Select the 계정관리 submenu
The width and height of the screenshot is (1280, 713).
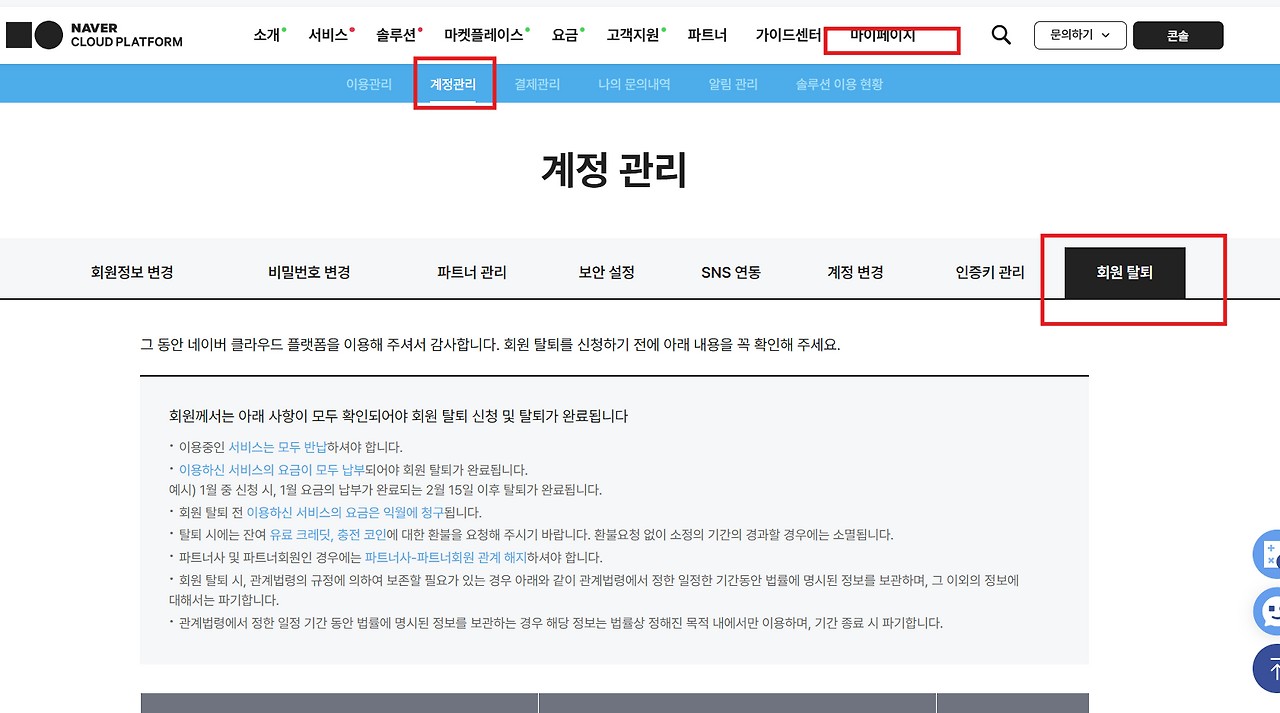click(x=453, y=85)
